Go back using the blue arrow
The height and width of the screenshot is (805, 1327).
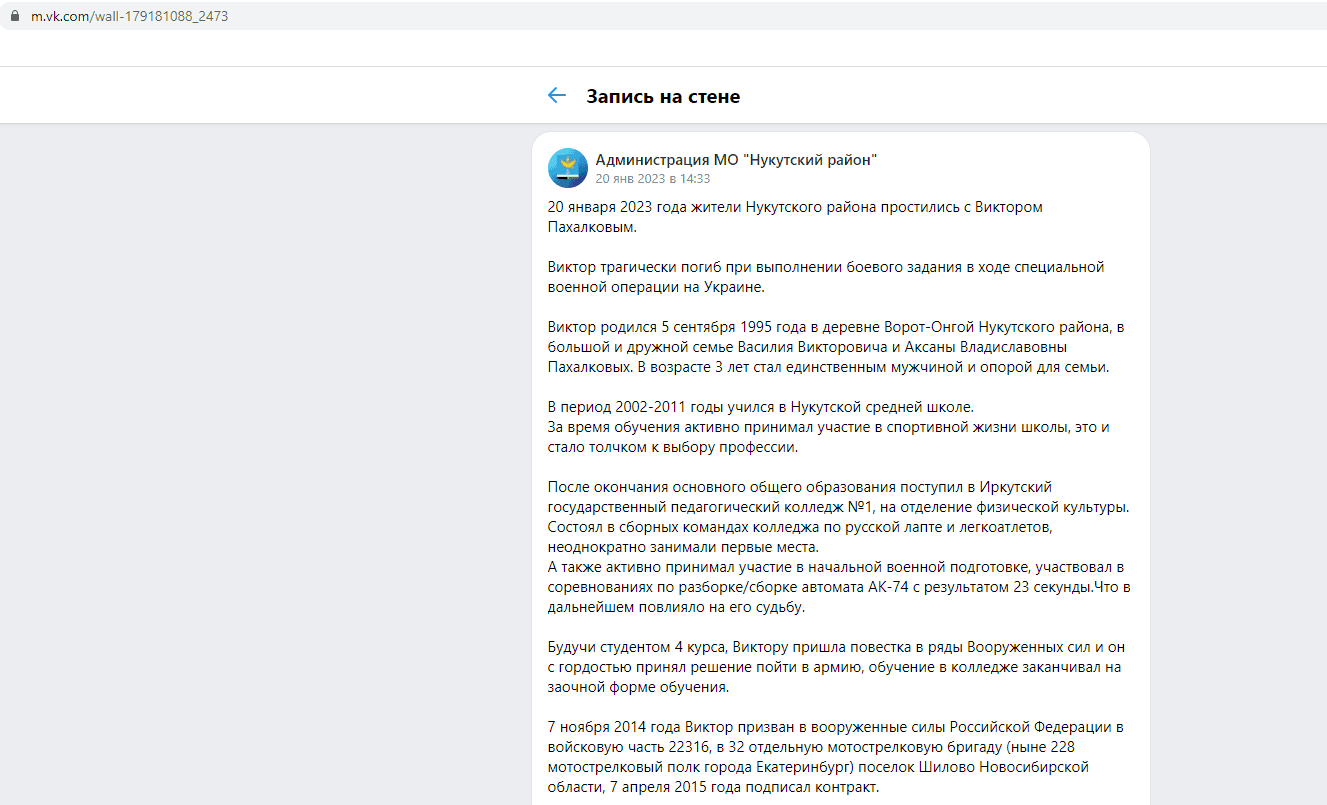click(557, 95)
